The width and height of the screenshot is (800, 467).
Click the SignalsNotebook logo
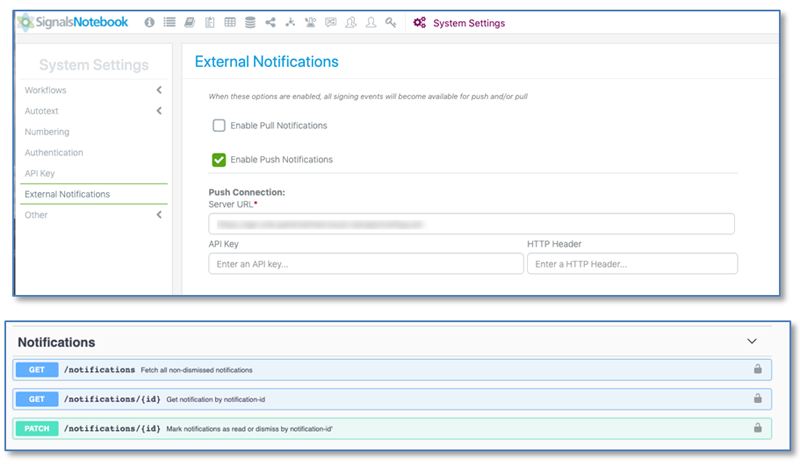click(76, 22)
